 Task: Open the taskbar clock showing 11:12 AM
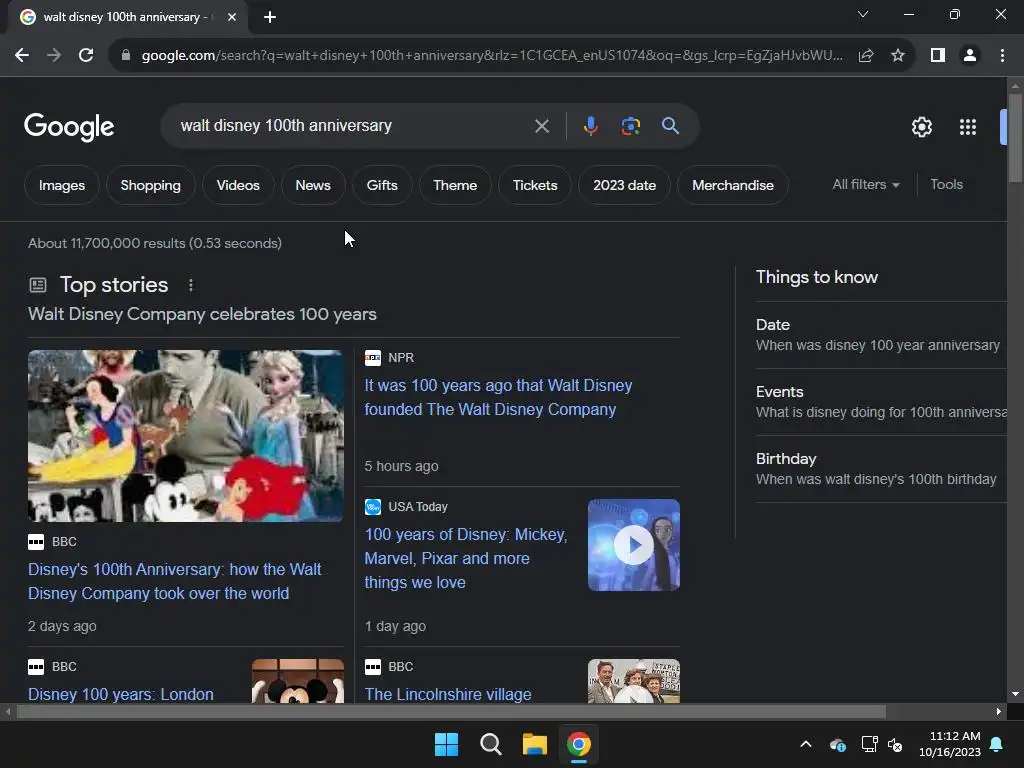950,744
